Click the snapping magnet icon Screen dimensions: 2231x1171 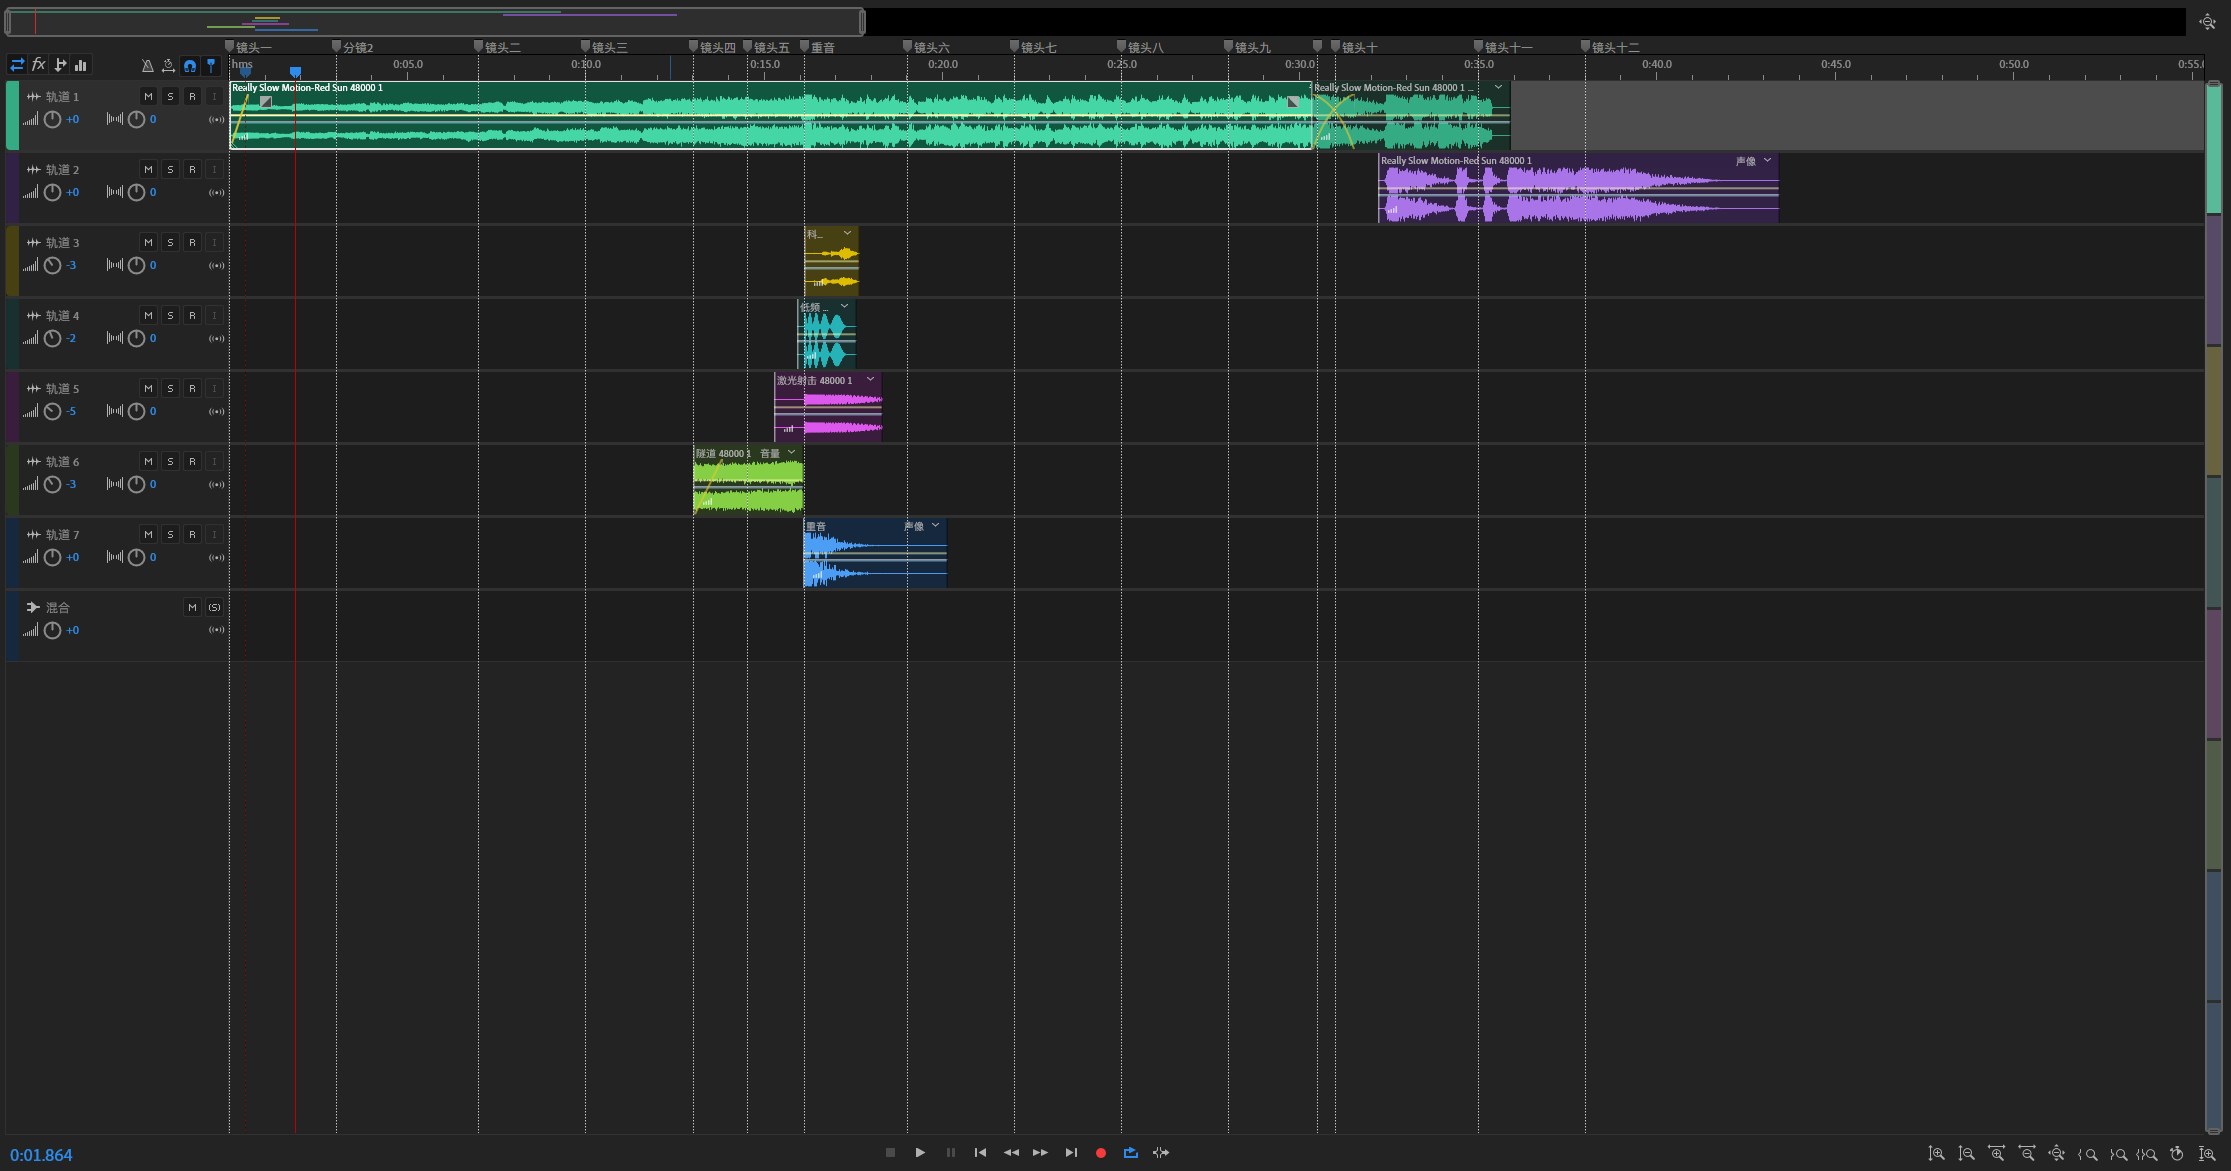tap(189, 65)
